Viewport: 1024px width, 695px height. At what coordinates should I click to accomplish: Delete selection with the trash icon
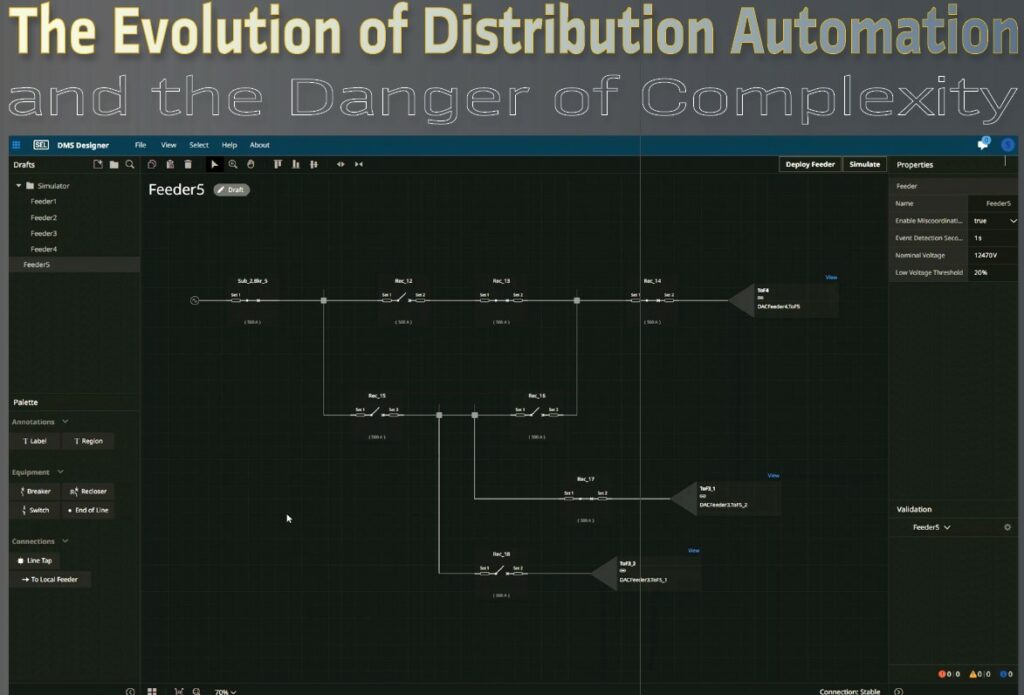click(188, 165)
